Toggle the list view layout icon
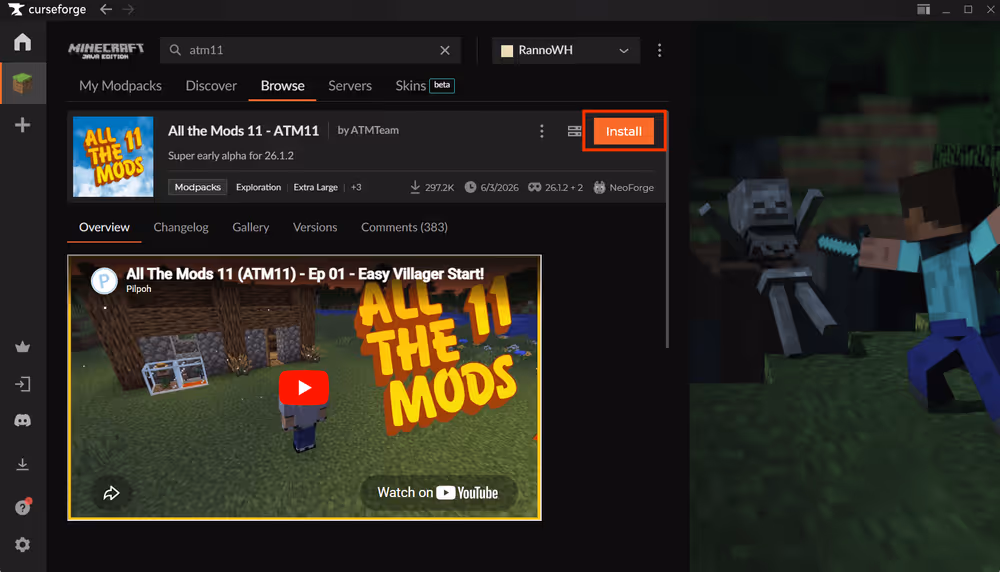 [574, 131]
